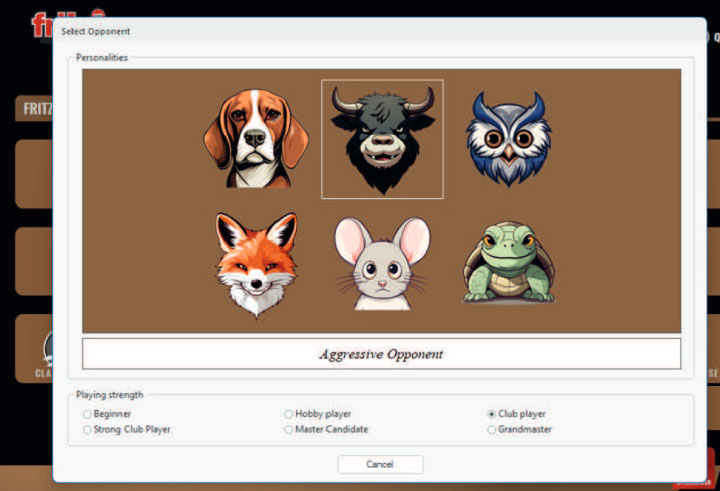Enable the Strong Club Player option
720x491 pixels.
coord(88,430)
